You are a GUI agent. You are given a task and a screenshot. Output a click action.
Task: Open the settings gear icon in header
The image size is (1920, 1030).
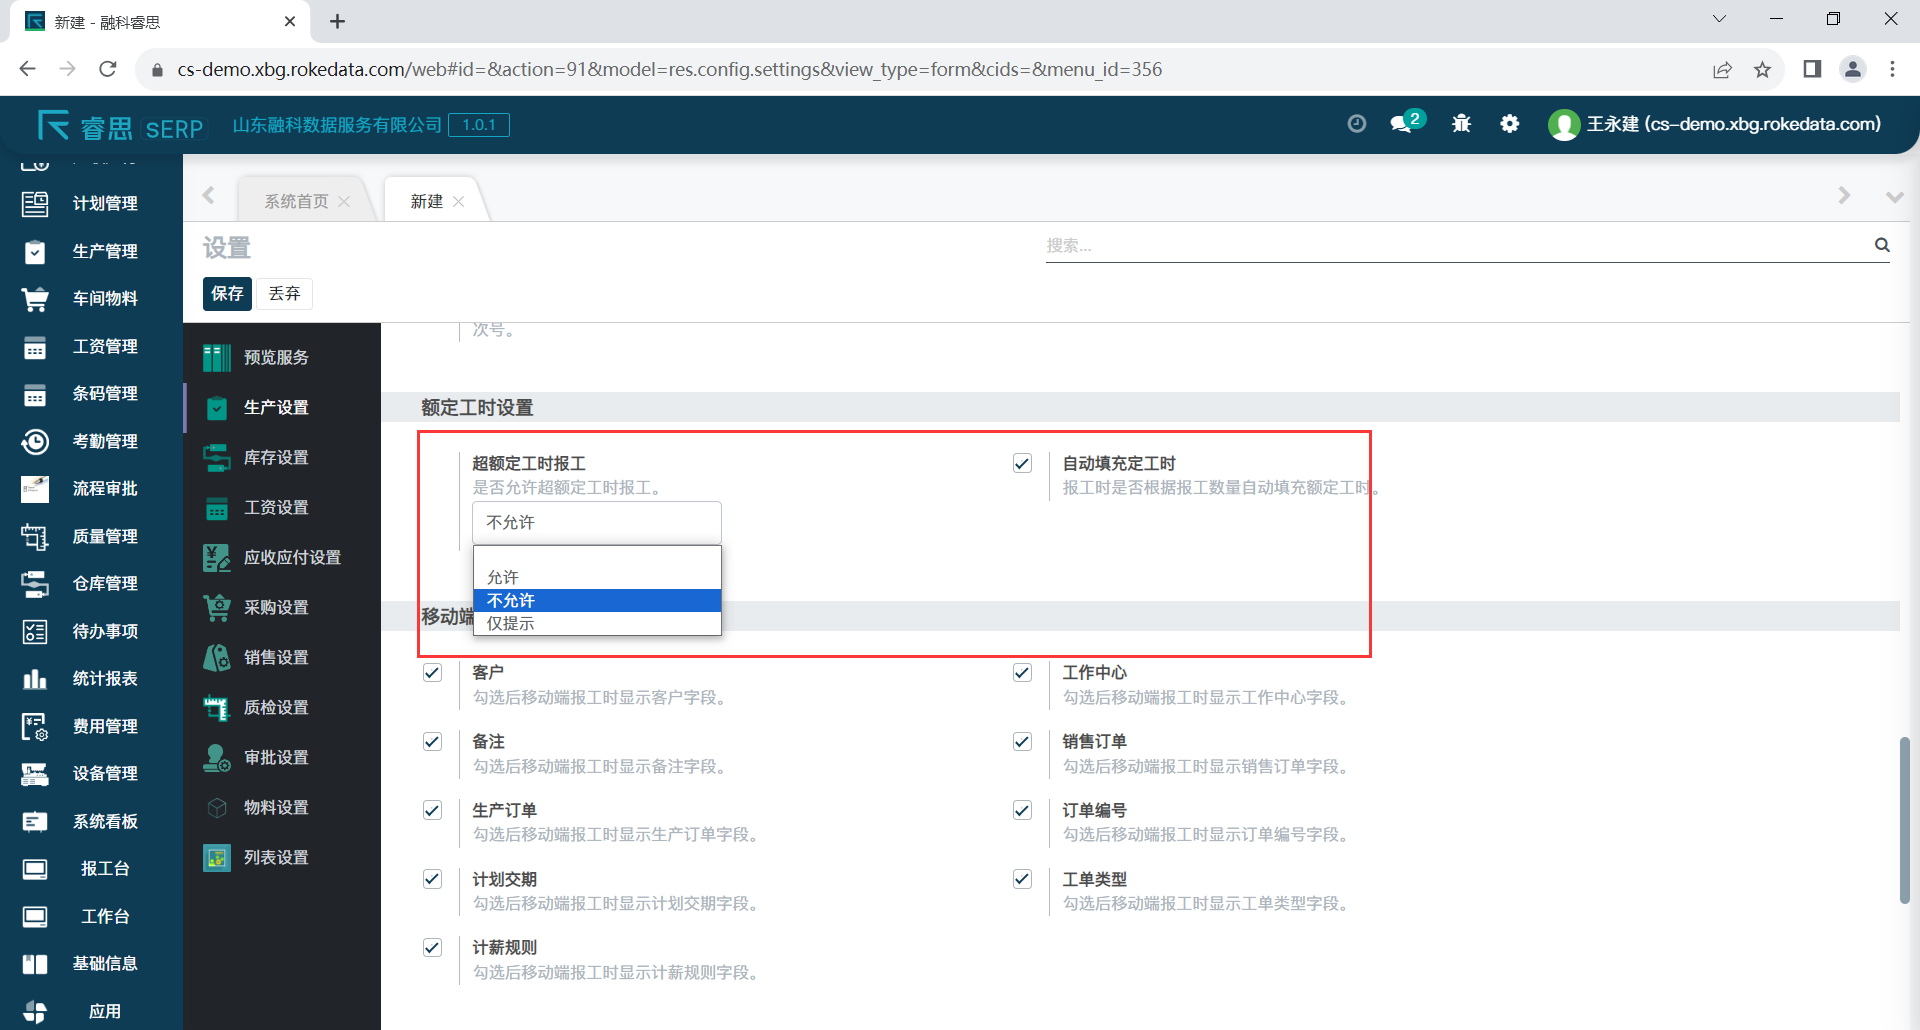click(1510, 124)
